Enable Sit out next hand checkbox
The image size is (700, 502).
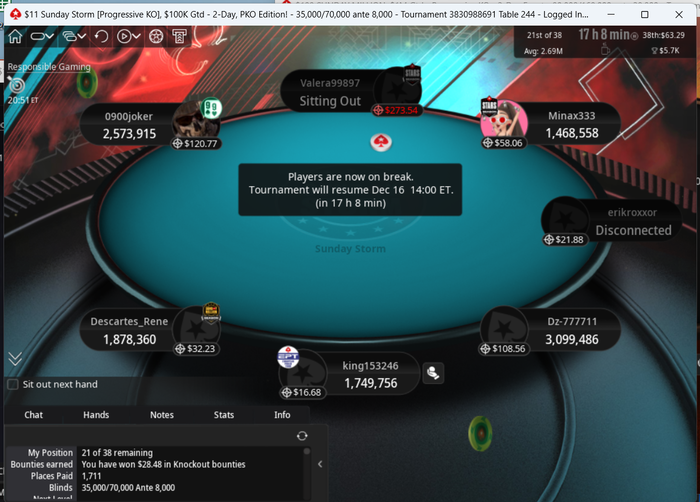tap(13, 384)
